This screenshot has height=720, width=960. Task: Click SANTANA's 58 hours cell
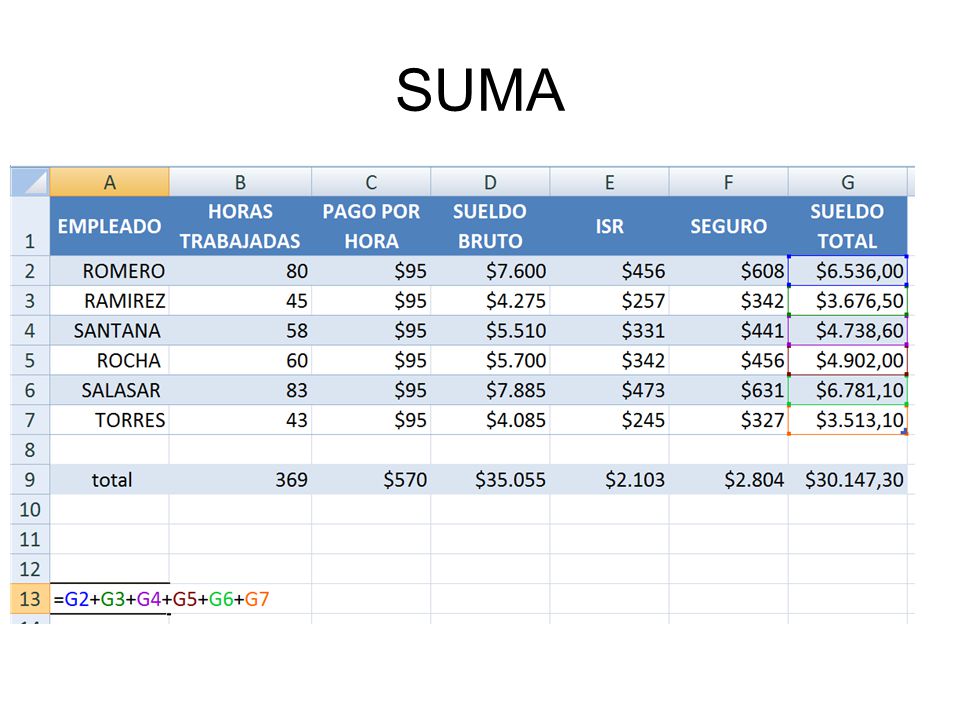240,331
